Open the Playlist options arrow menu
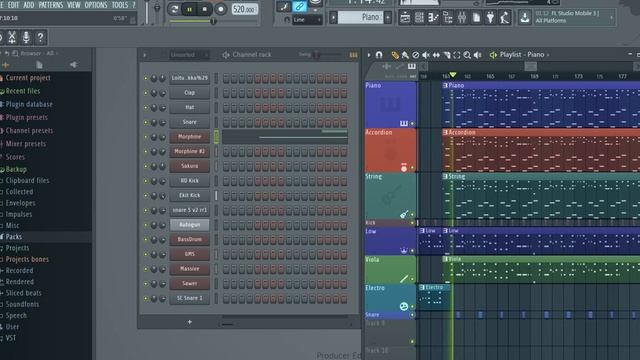The image size is (640, 360). [x=369, y=55]
